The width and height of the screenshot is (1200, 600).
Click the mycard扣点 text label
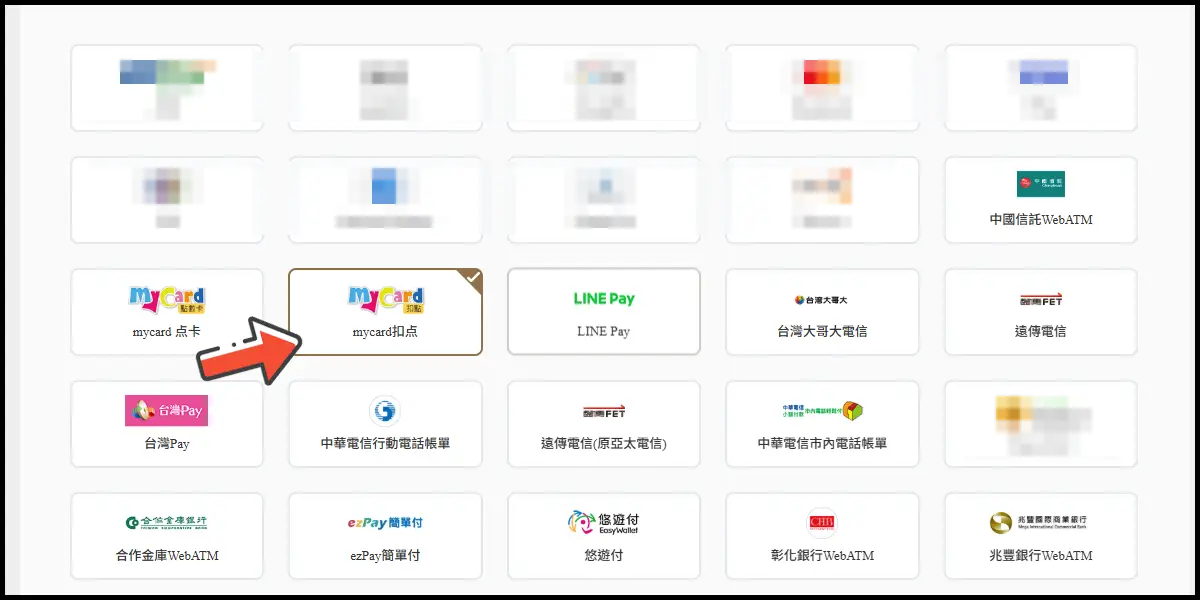[386, 331]
